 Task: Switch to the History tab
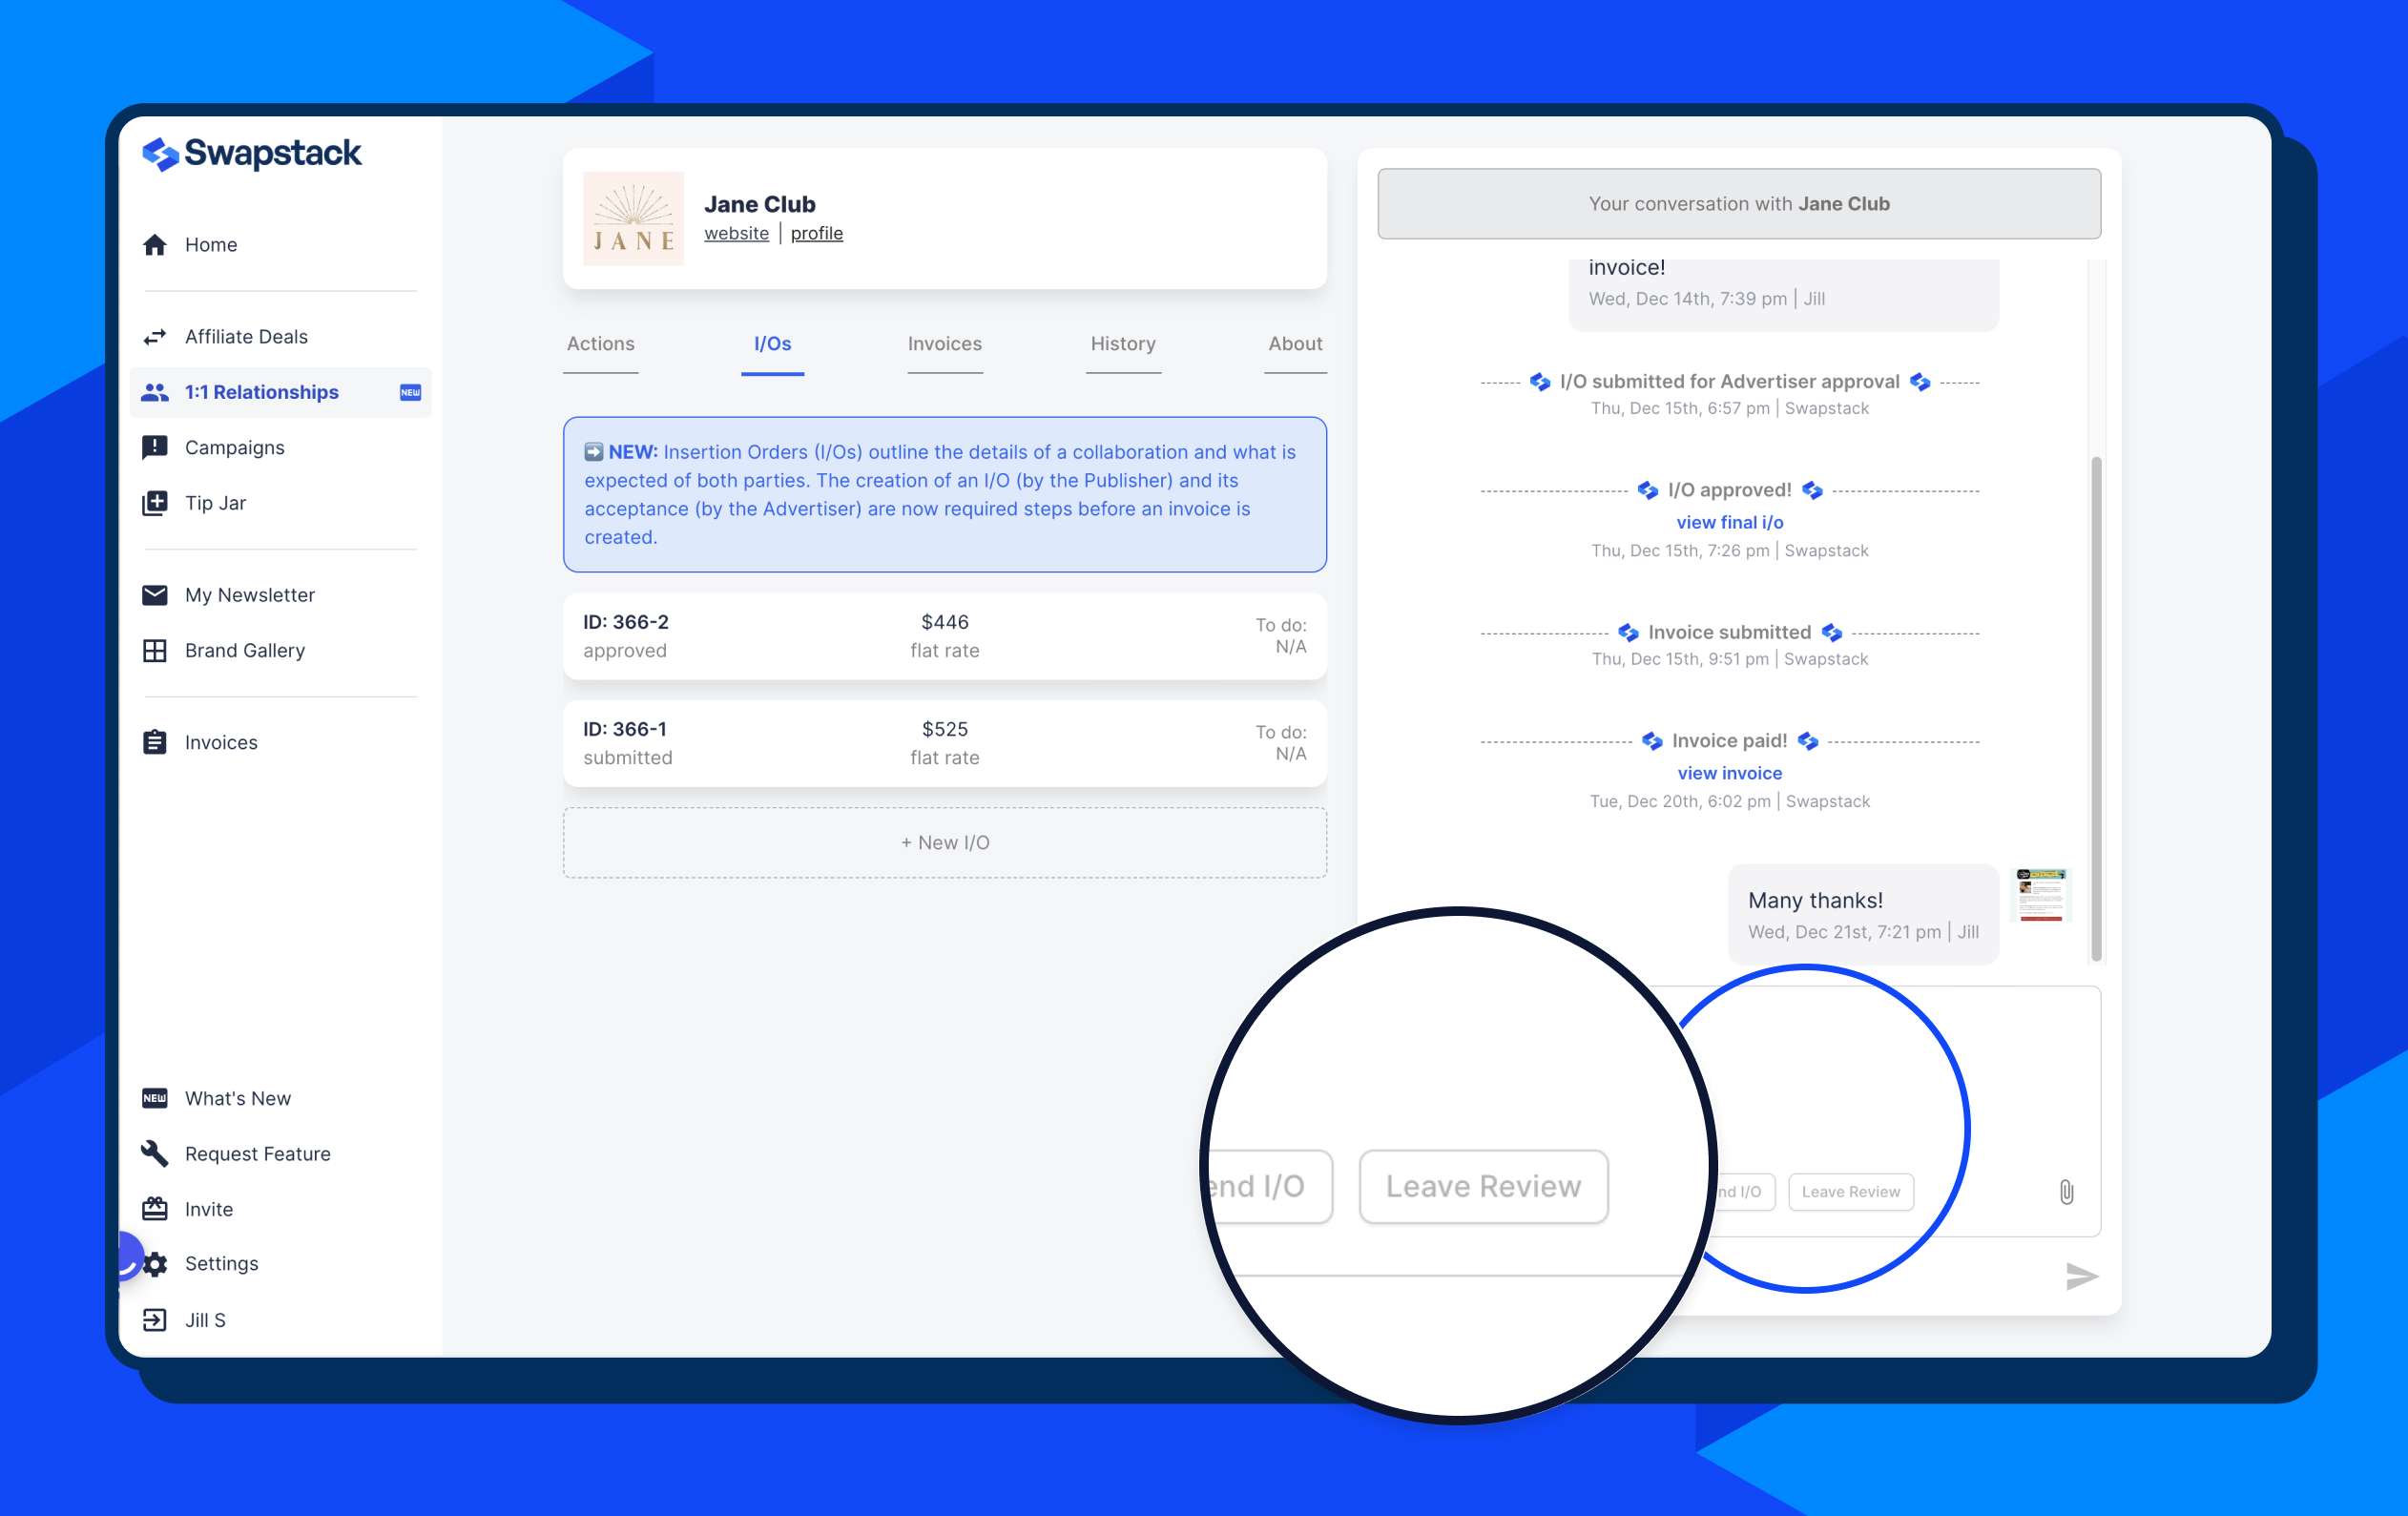1122,344
